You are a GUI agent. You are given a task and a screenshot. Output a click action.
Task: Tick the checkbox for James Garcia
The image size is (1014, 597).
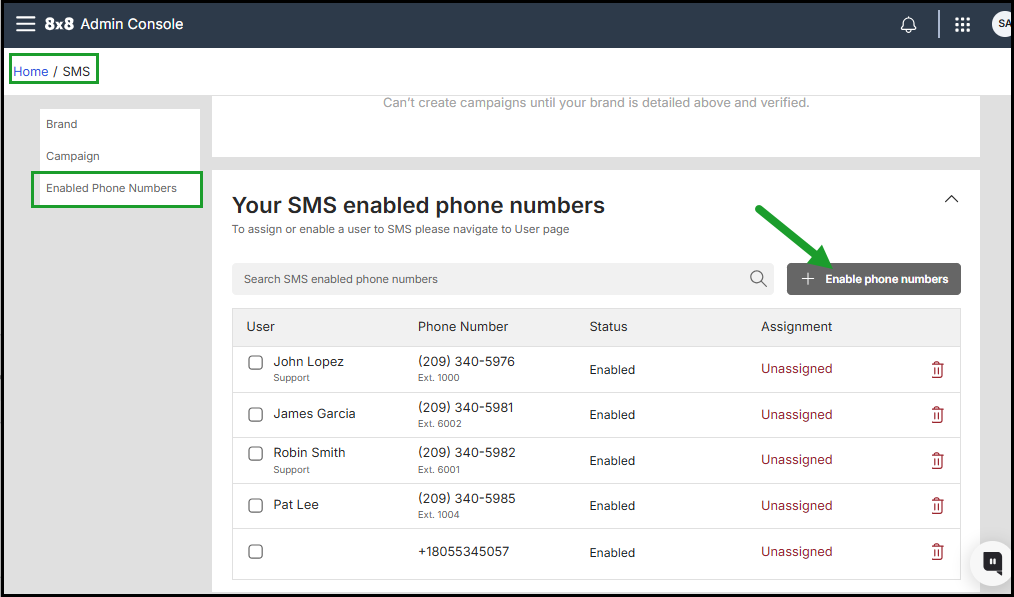point(256,414)
